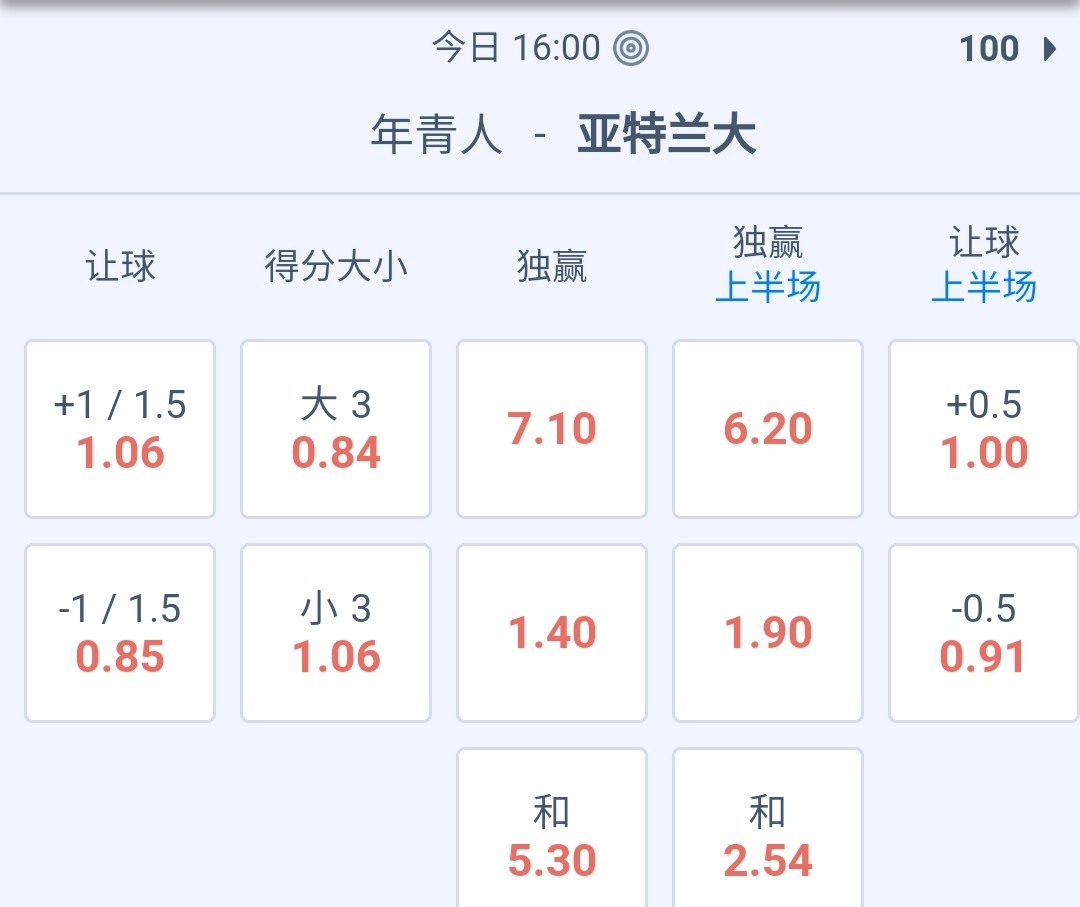Viewport: 1080px width, 907px height.
Task: Select first-half draw (和) at 2.54
Action: click(x=768, y=835)
